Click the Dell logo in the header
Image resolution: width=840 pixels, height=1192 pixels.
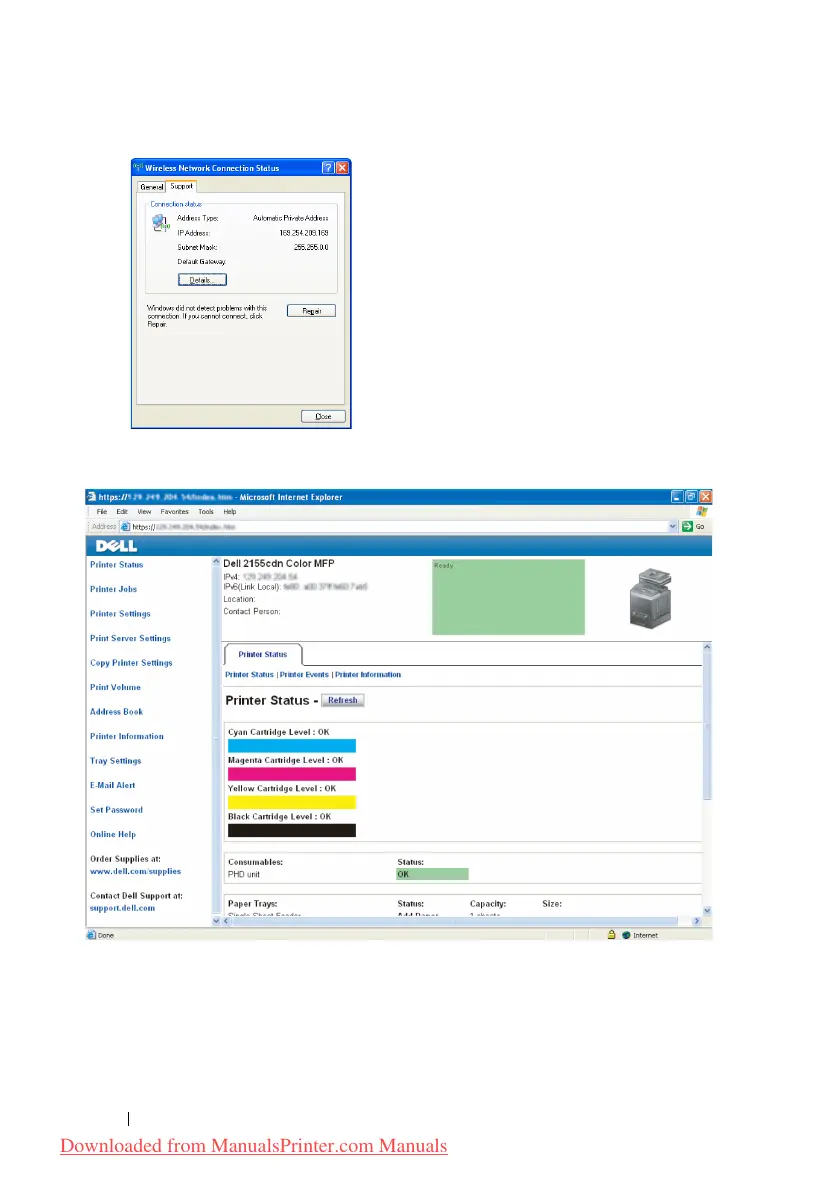tap(116, 546)
